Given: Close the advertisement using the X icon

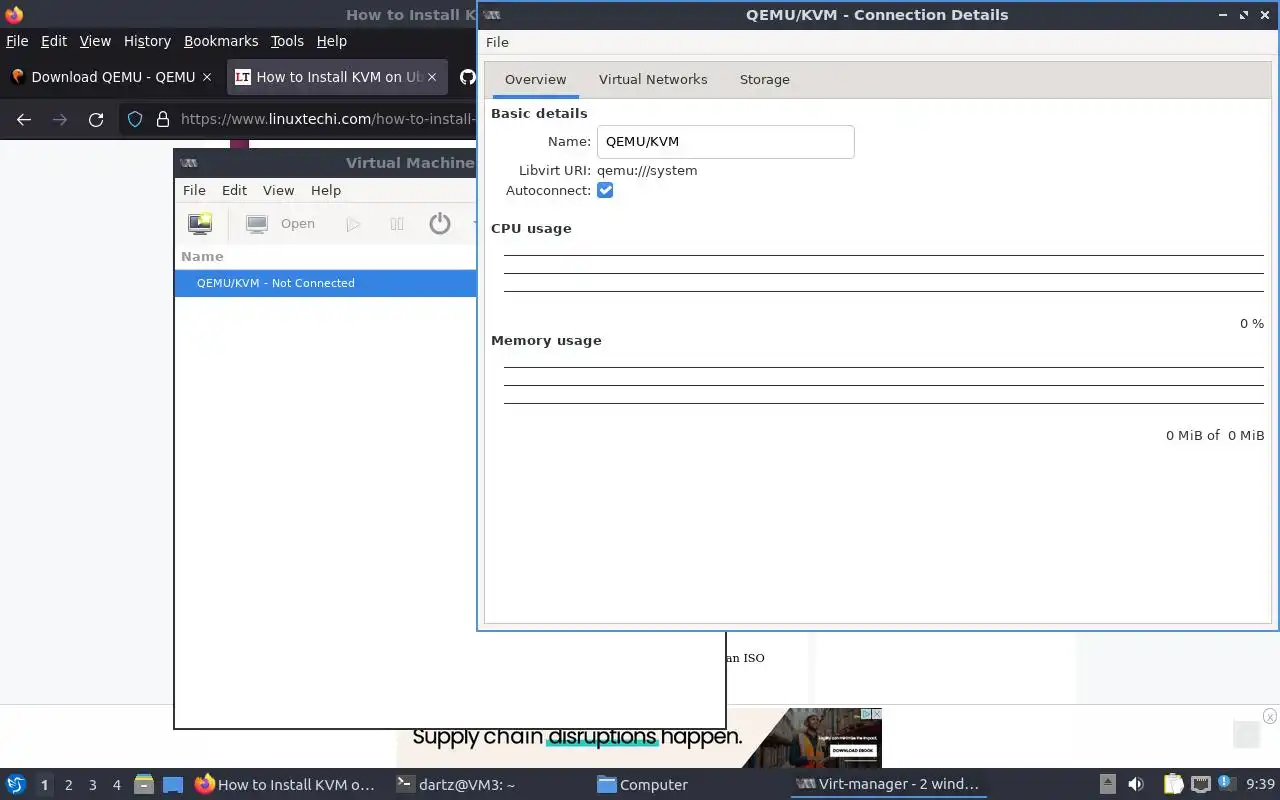Looking at the screenshot, I should (x=1270, y=716).
